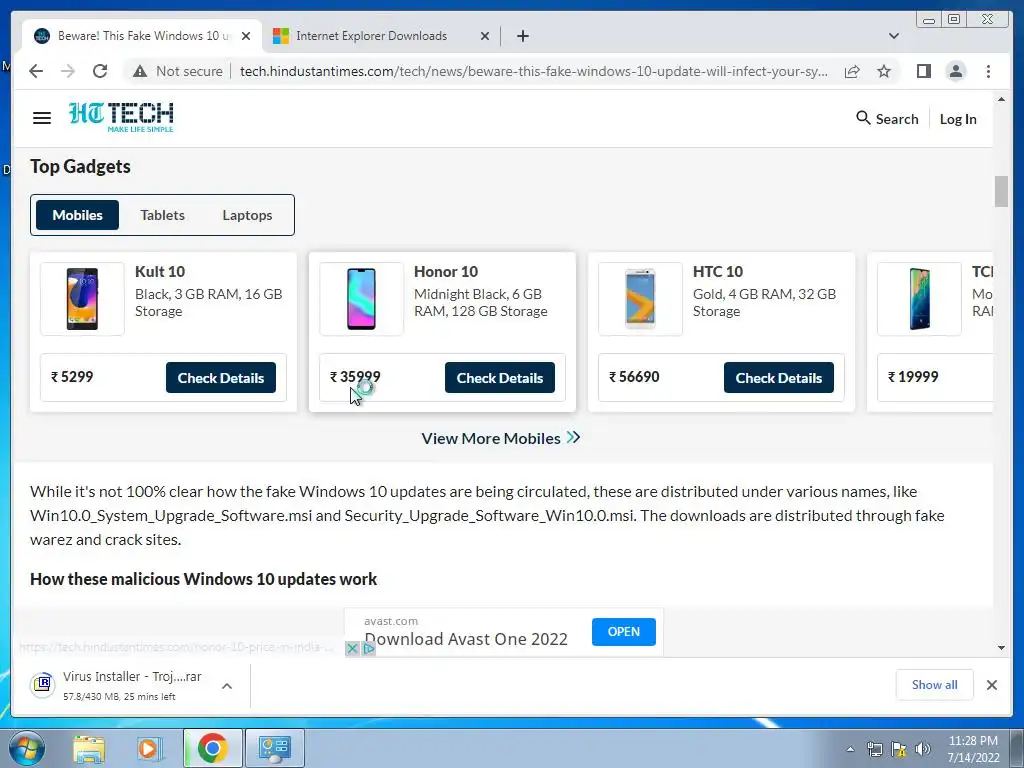Click the ₹ 19999 price

pos(913,377)
